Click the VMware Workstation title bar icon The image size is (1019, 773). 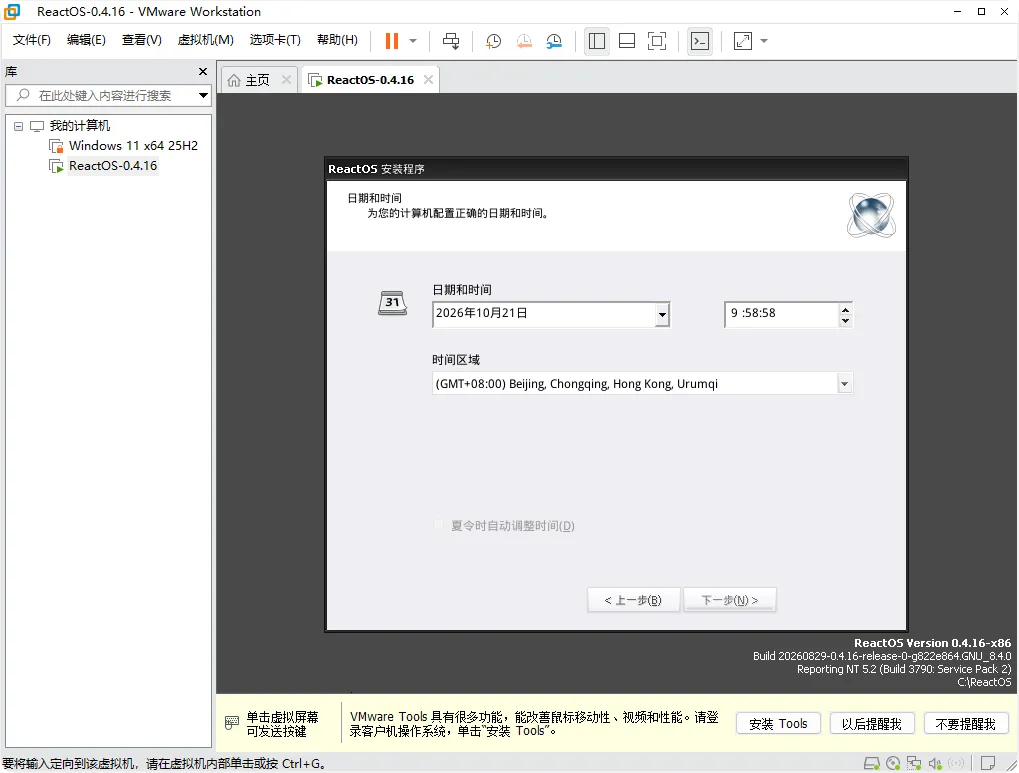pyautogui.click(x=12, y=12)
